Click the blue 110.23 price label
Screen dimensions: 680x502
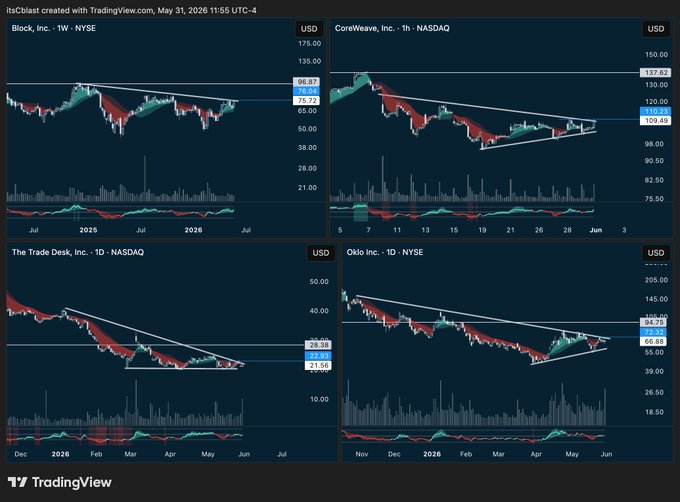coord(656,111)
